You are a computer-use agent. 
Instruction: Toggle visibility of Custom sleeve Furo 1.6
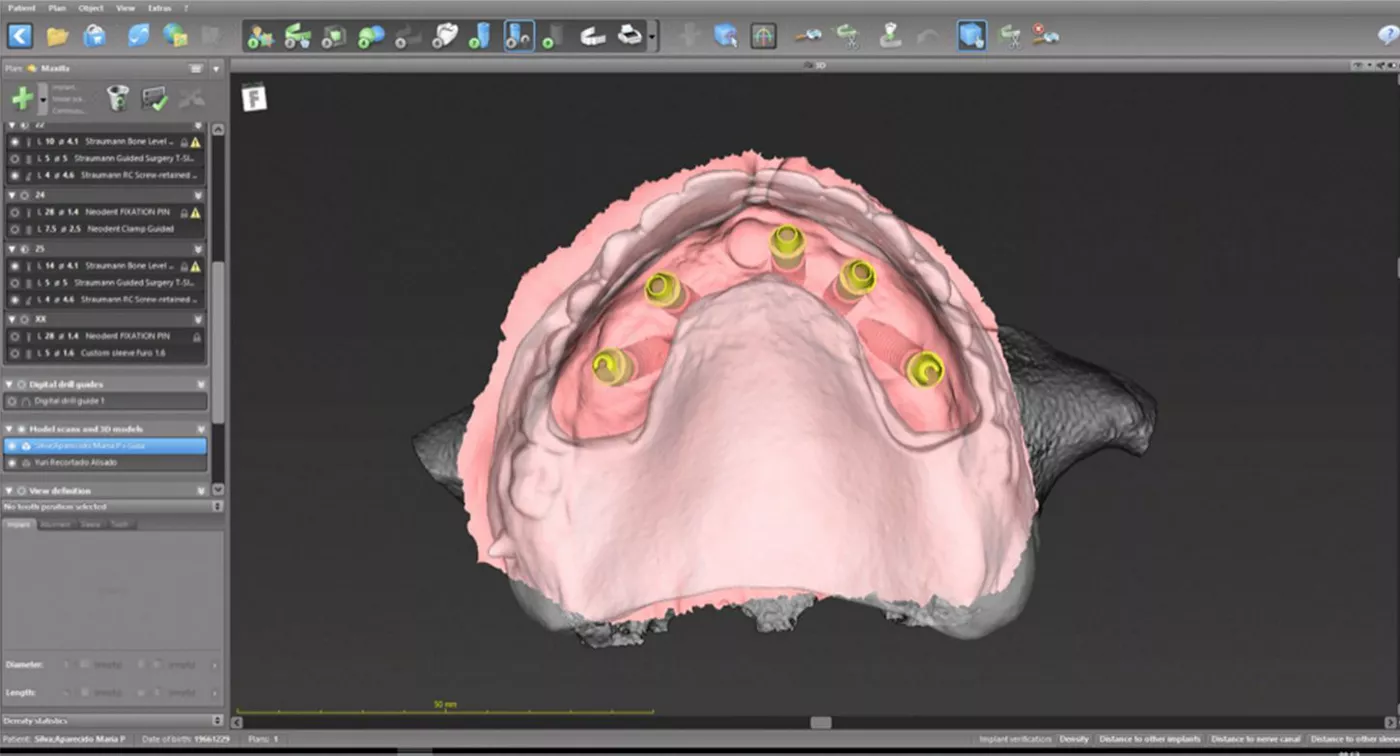tap(13, 353)
